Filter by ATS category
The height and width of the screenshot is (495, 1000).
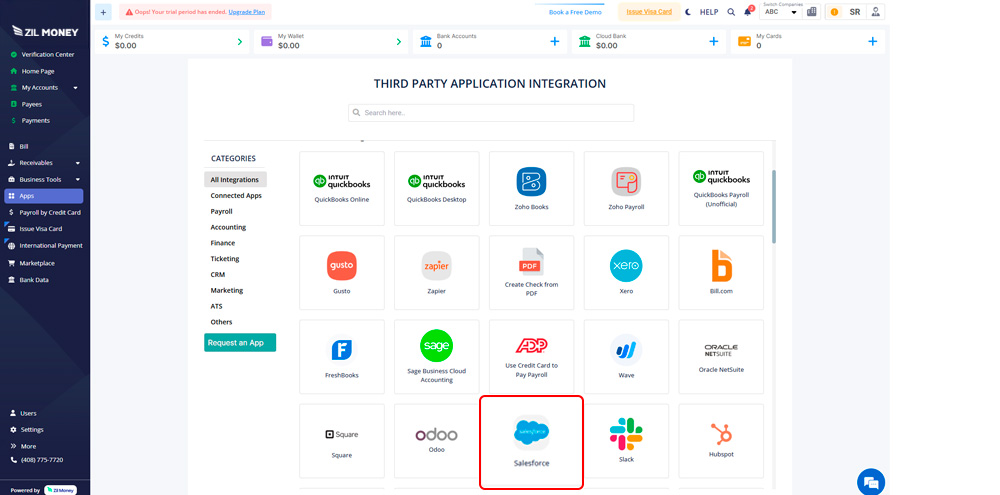coord(216,306)
